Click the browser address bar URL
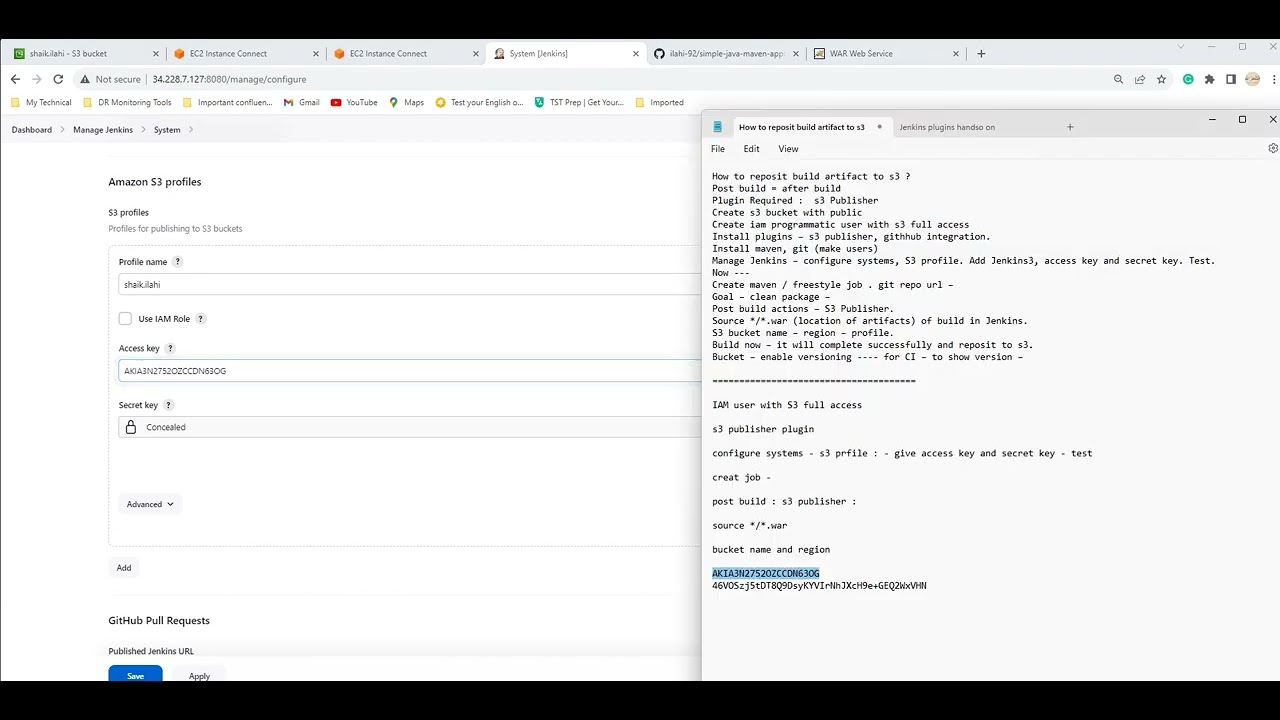This screenshot has height=720, width=1280. [229, 79]
